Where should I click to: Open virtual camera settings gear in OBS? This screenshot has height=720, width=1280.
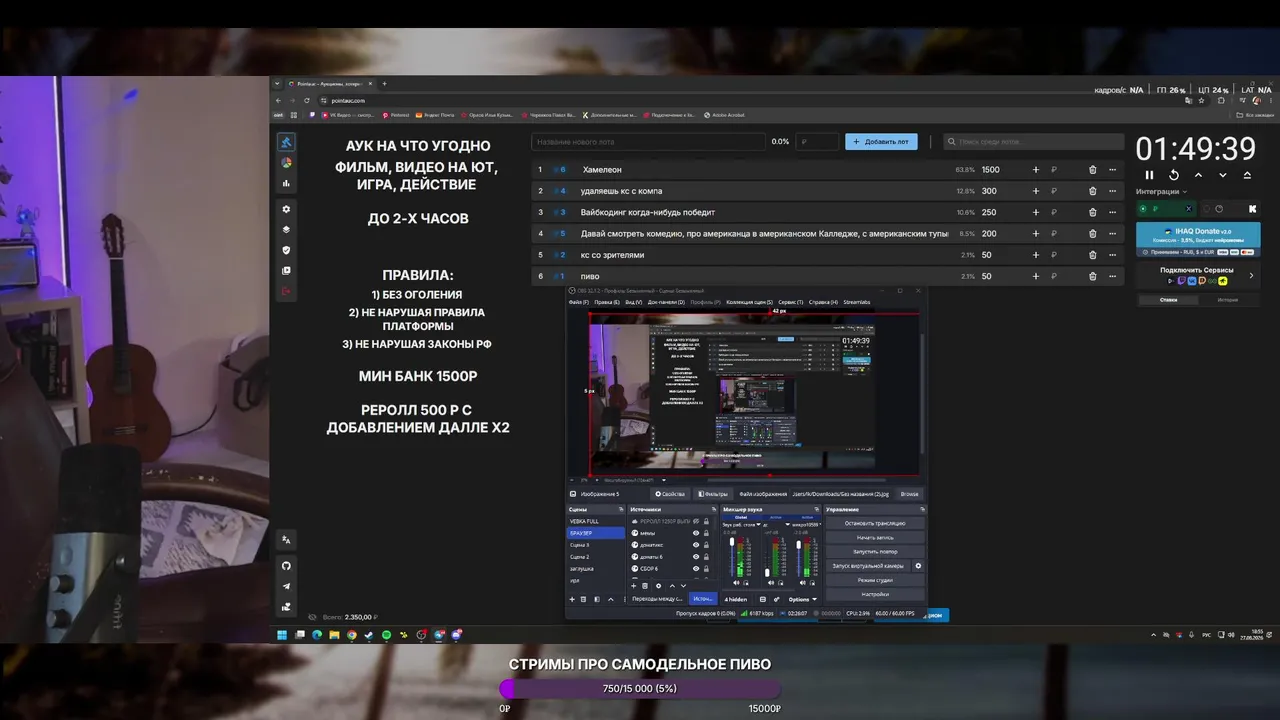[x=918, y=566]
